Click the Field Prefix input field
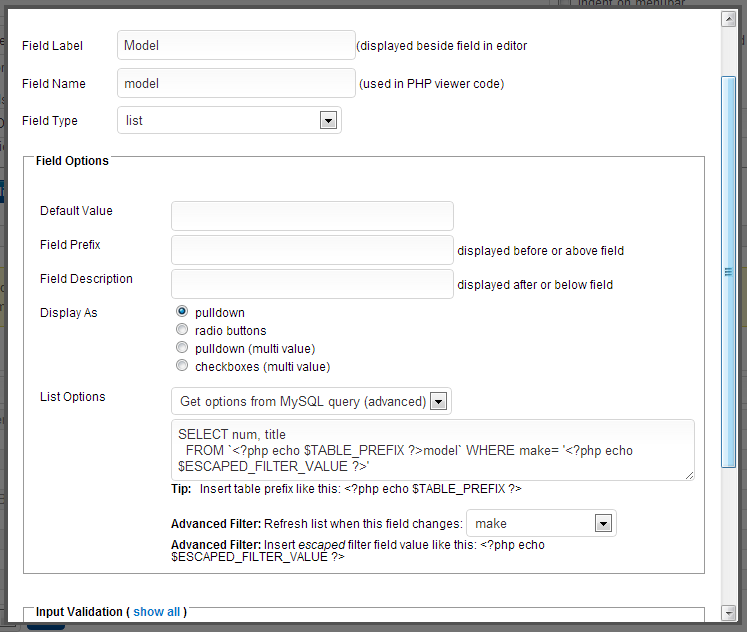747x632 pixels. 312,250
